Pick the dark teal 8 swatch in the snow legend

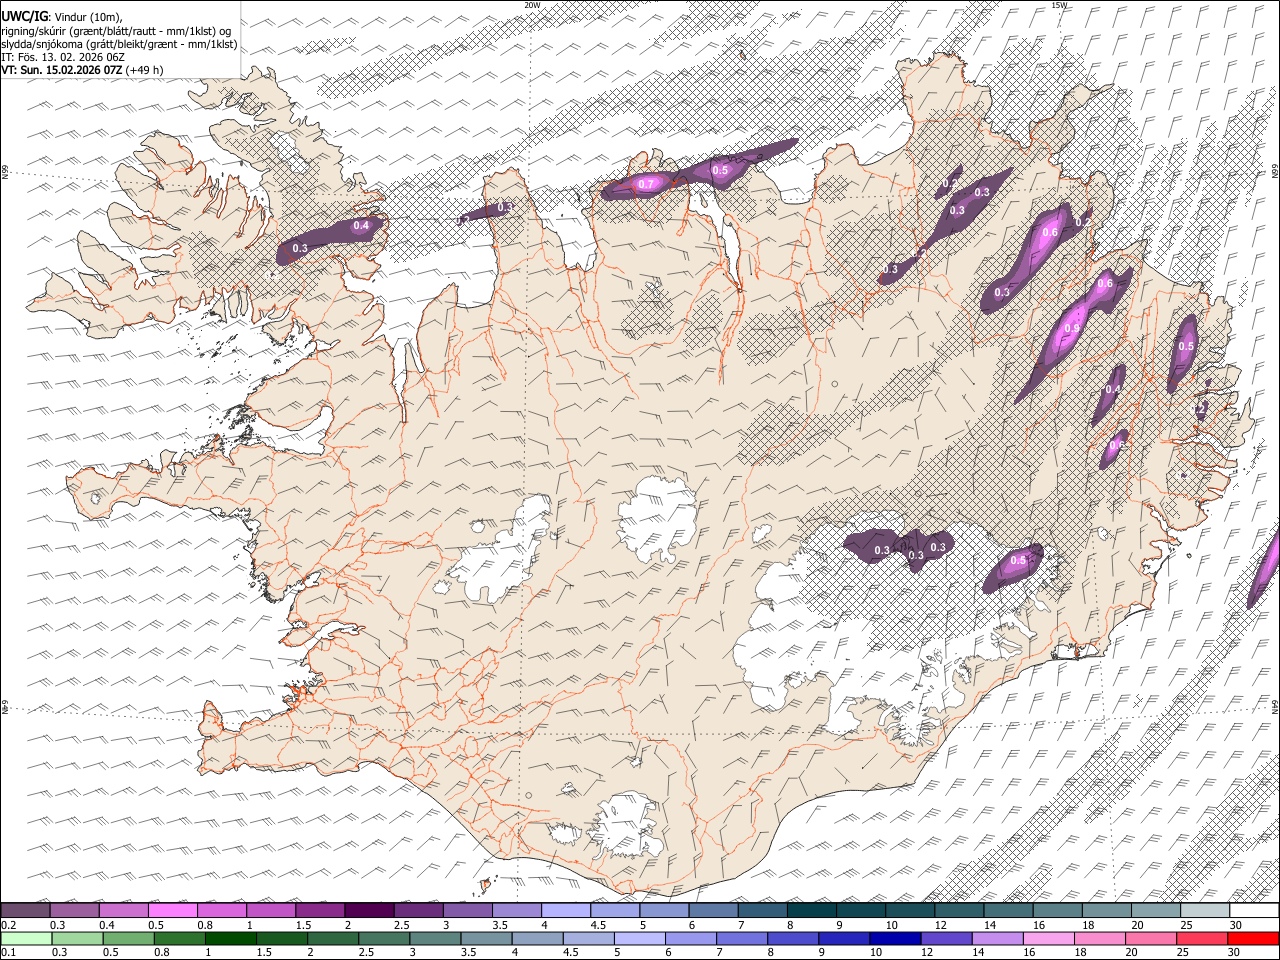(x=811, y=910)
